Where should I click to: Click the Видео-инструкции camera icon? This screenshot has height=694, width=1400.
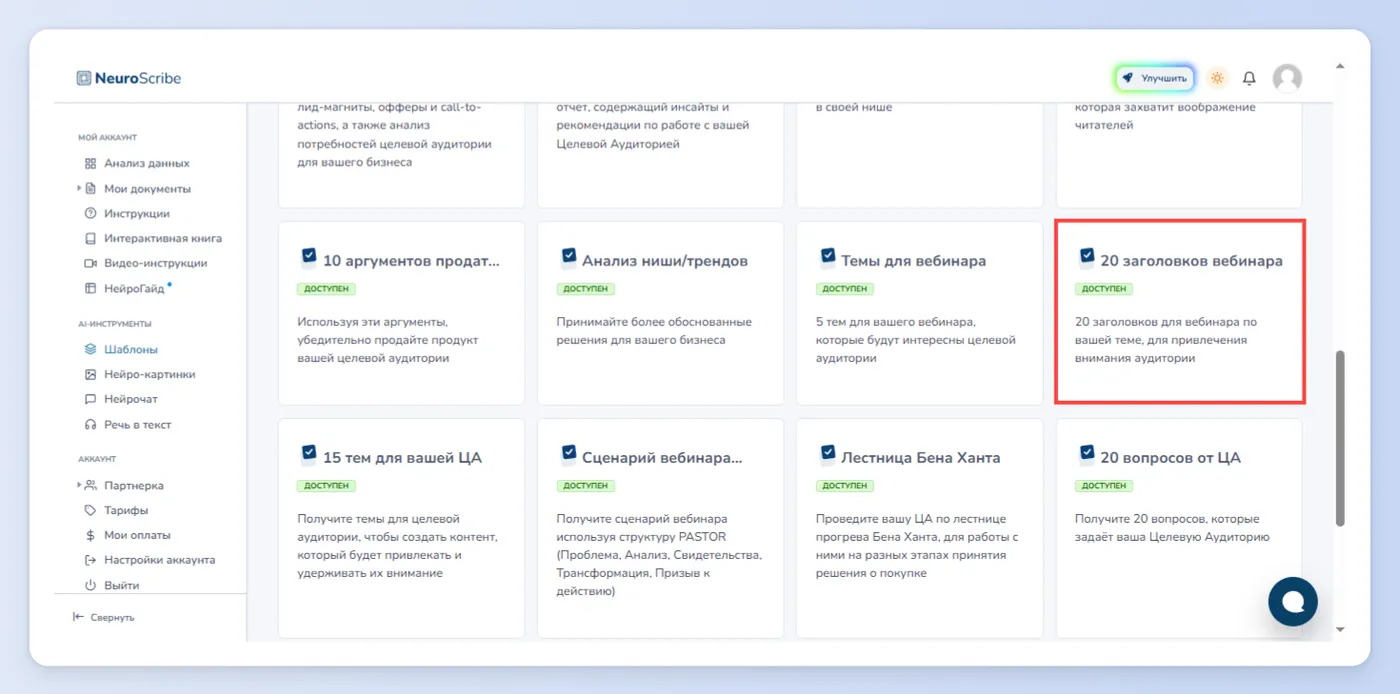tap(90, 263)
